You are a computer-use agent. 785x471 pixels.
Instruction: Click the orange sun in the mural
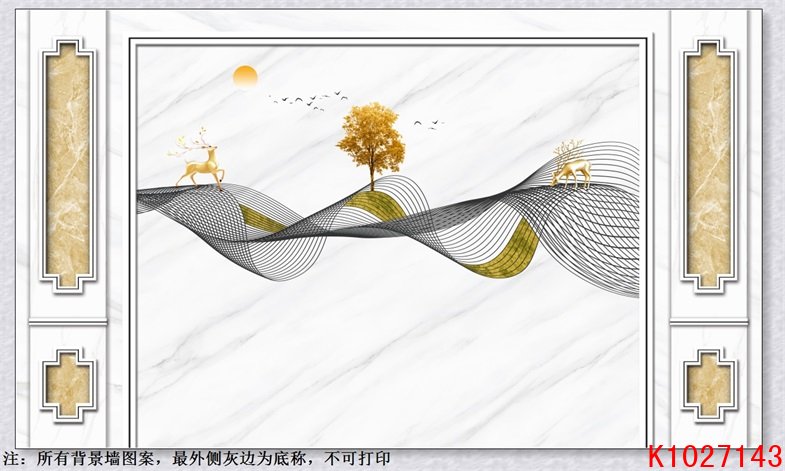[x=245, y=78]
